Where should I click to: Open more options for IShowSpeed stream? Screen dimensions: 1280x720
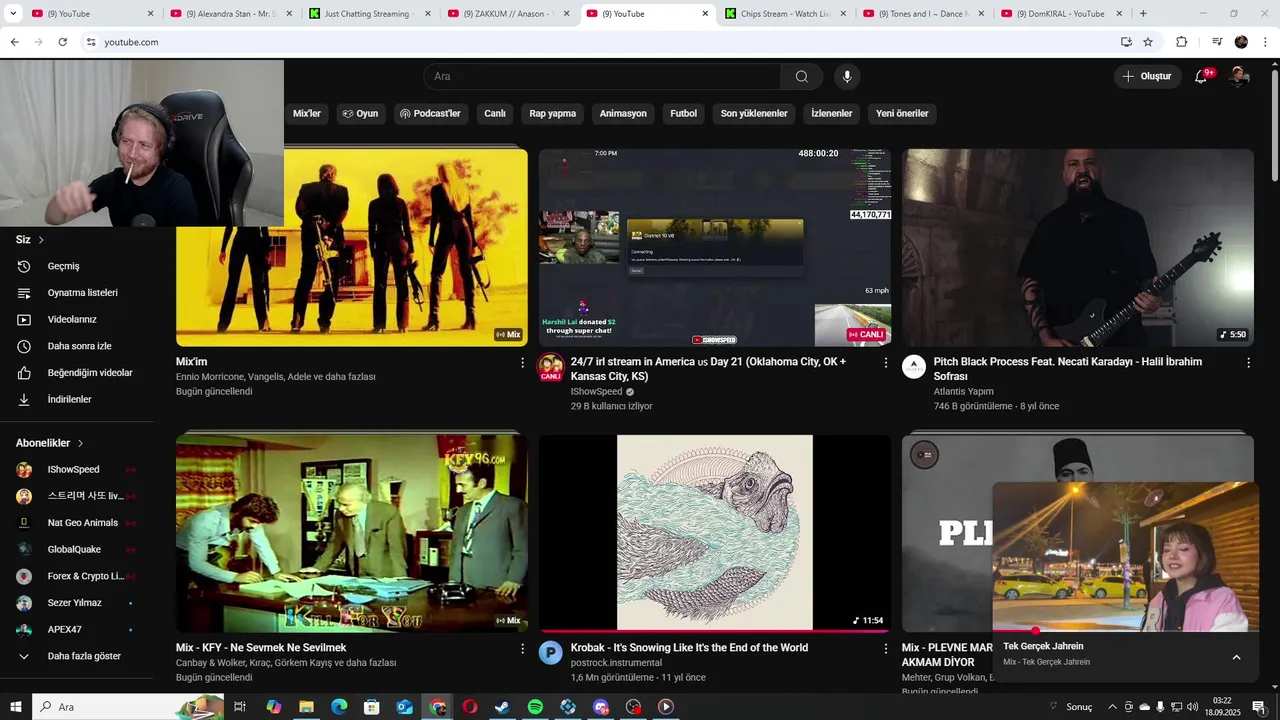point(885,363)
